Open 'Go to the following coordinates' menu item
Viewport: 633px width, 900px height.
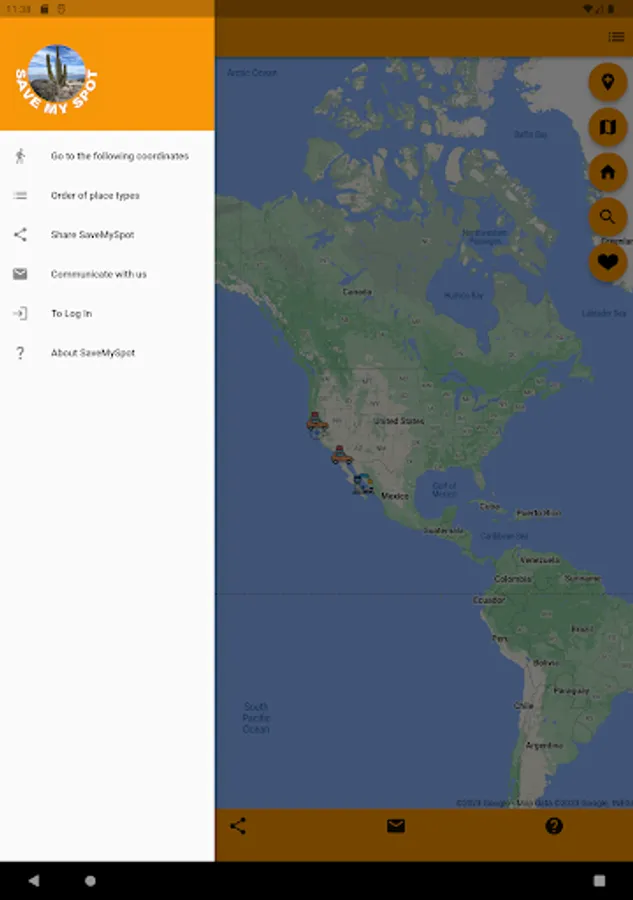coord(107,156)
